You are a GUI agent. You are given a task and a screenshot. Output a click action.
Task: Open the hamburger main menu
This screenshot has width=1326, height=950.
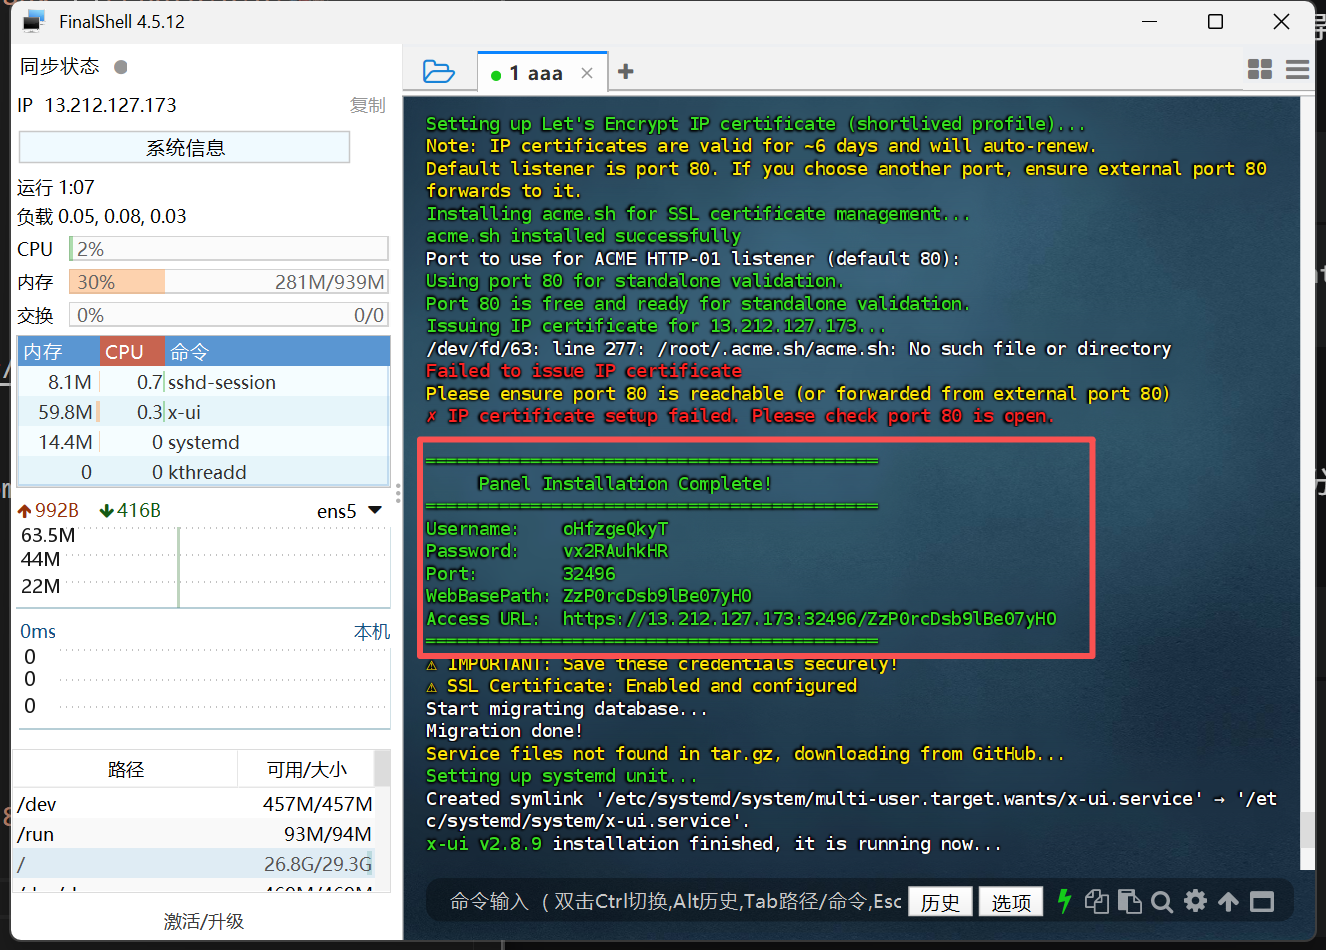[1297, 69]
